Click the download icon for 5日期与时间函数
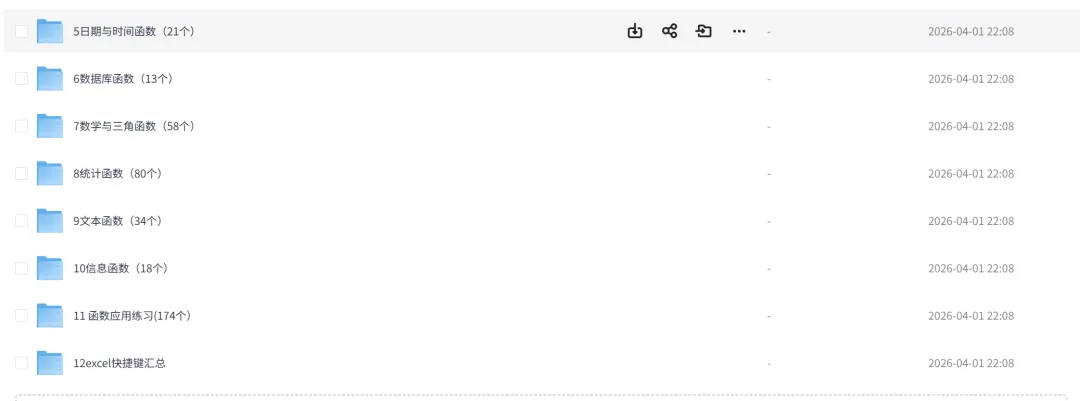Screen dimensions: 1080x401 tap(634, 31)
